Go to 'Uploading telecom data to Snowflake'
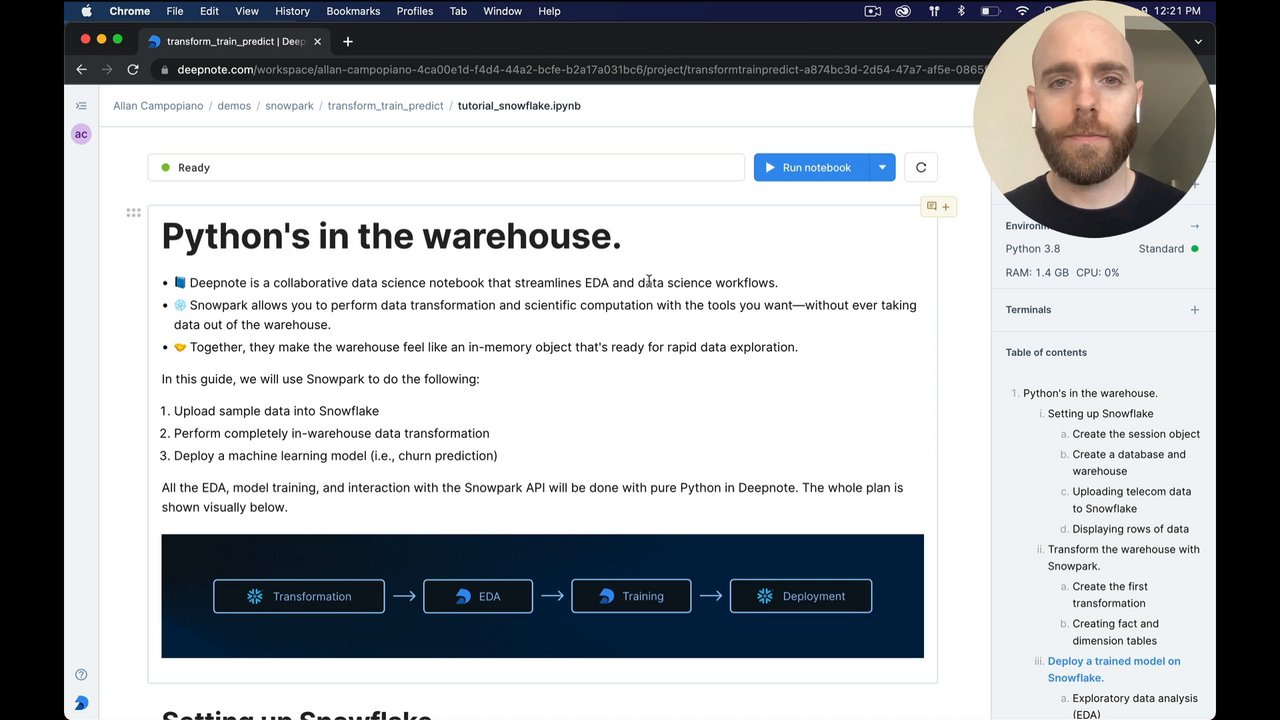This screenshot has width=1280, height=720. pos(1132,500)
